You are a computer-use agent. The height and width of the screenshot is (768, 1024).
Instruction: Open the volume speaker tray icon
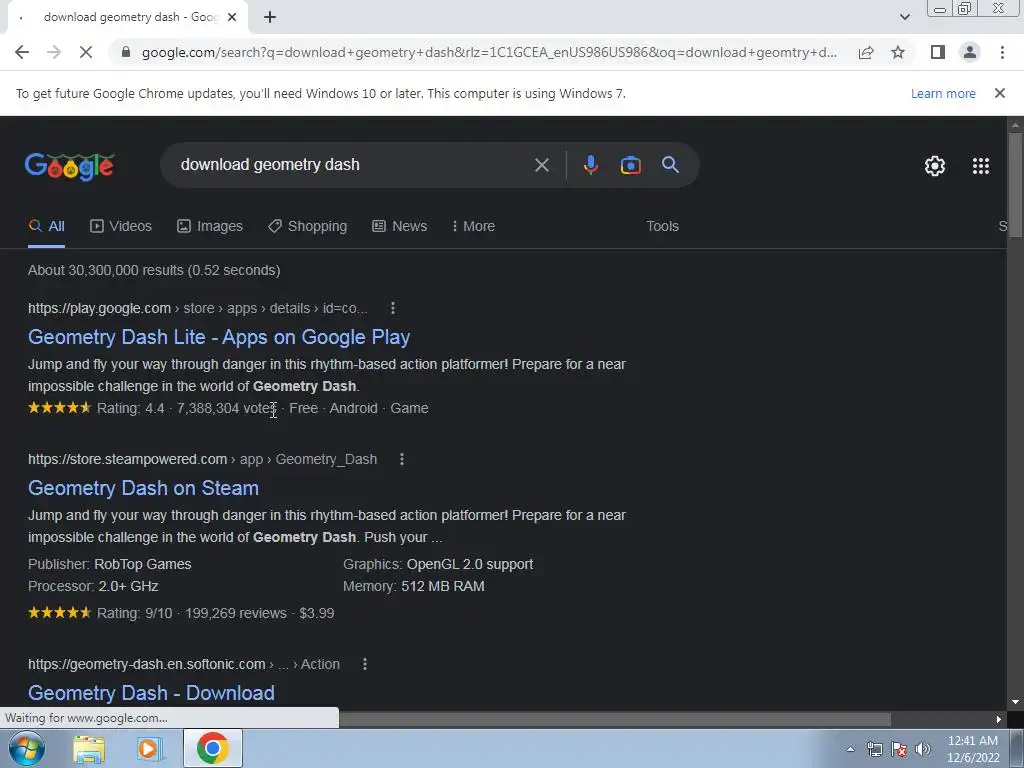tap(923, 749)
